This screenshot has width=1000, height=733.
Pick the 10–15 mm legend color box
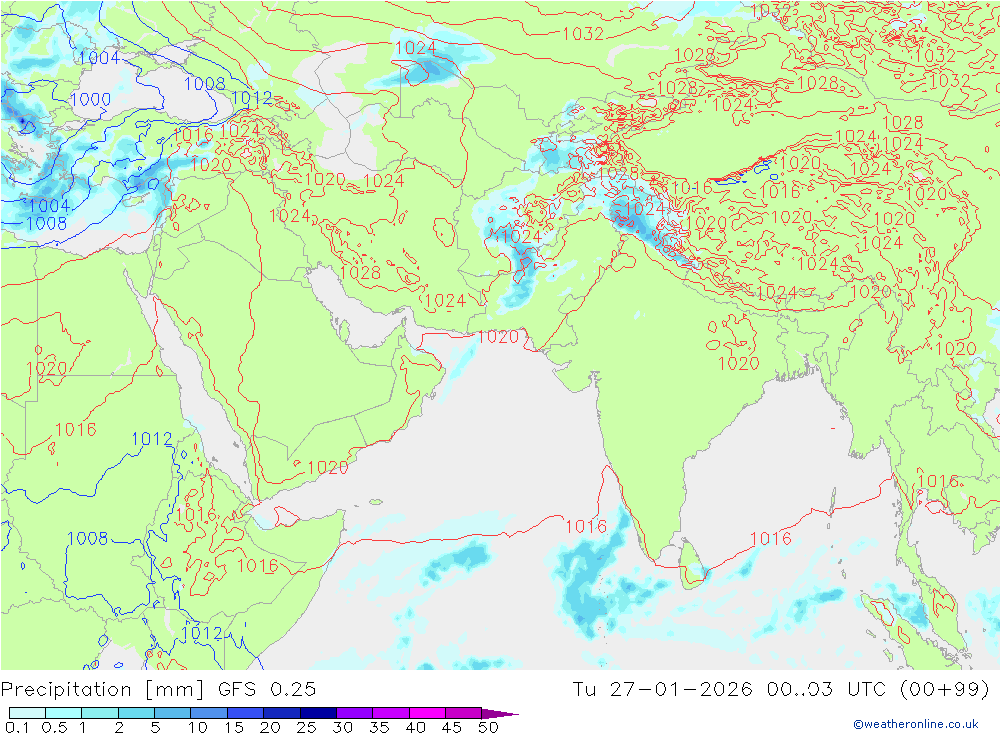209,713
